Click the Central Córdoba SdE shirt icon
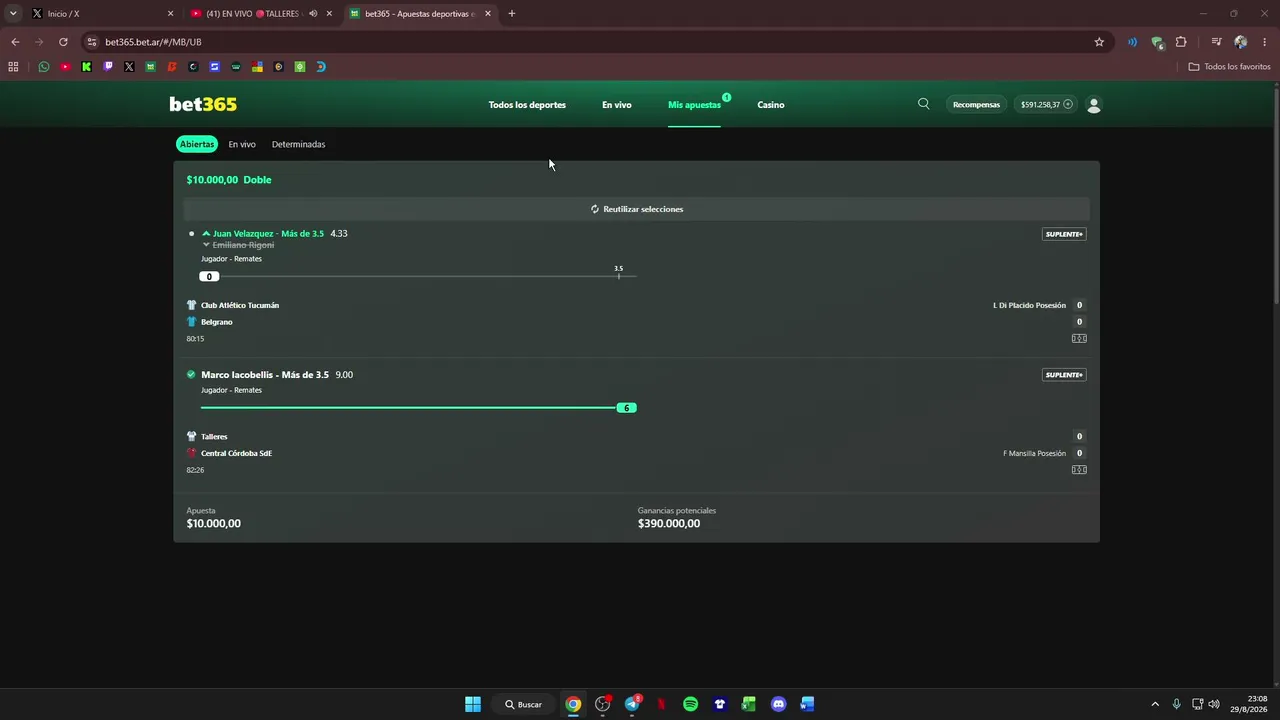1280x720 pixels. coord(191,453)
